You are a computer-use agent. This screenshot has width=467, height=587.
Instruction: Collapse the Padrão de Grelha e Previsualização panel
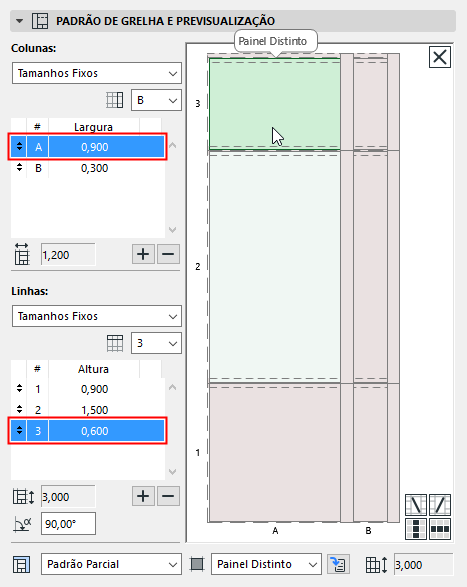point(19,21)
